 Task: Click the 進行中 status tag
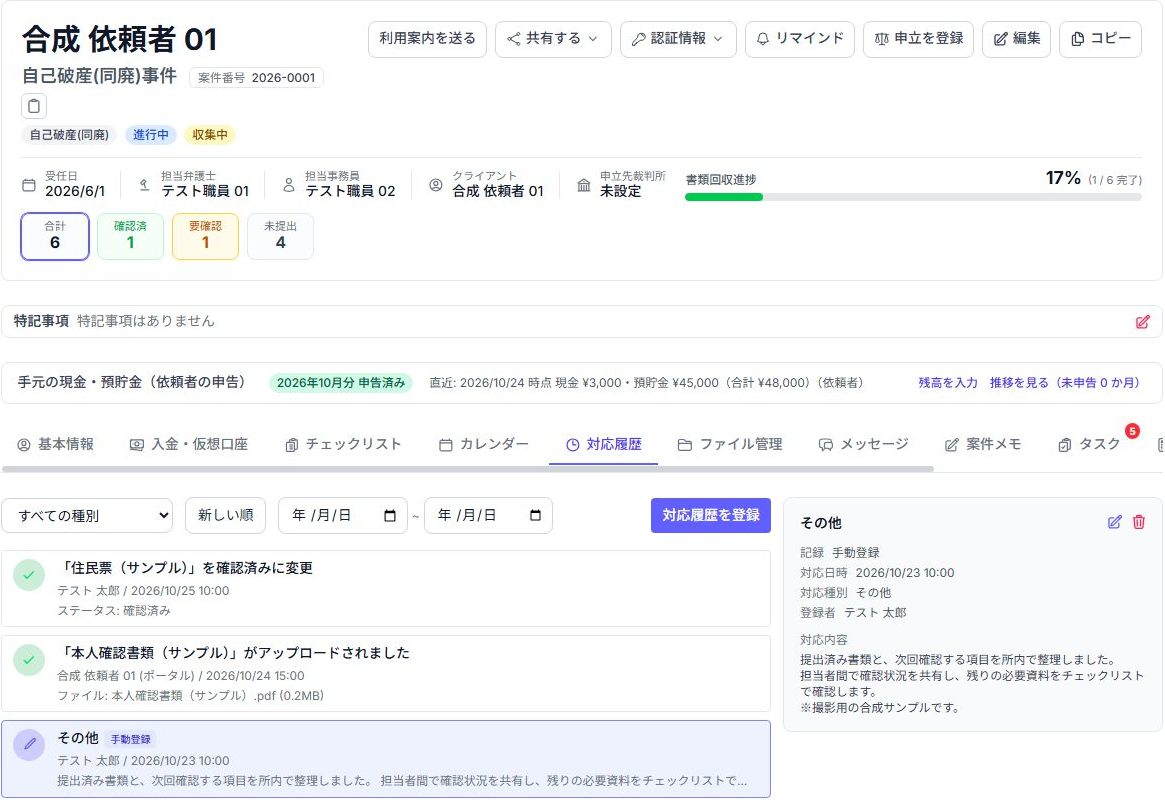[x=151, y=135]
